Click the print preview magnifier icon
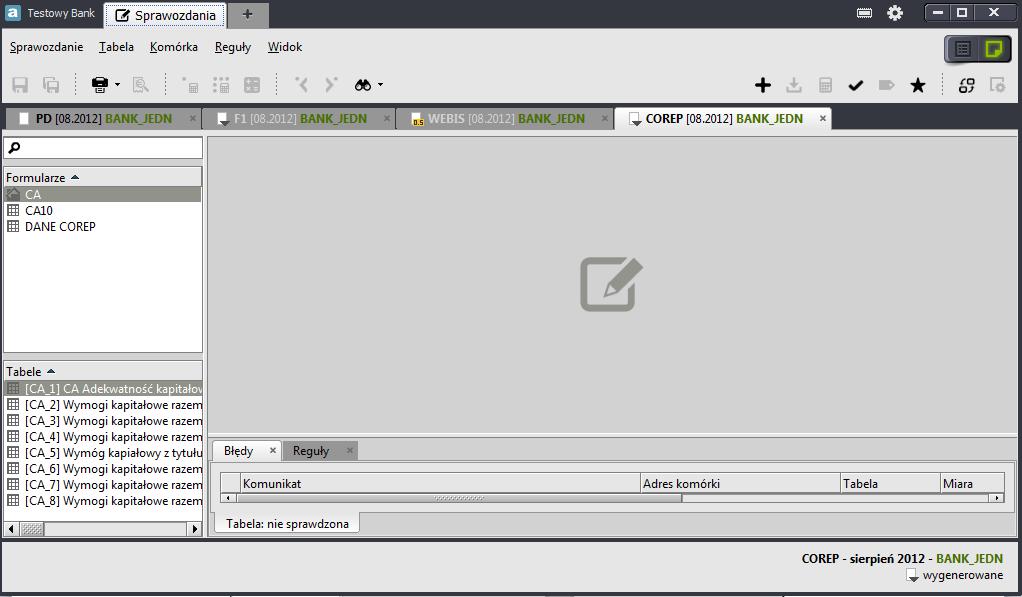1022x597 pixels. (x=140, y=85)
